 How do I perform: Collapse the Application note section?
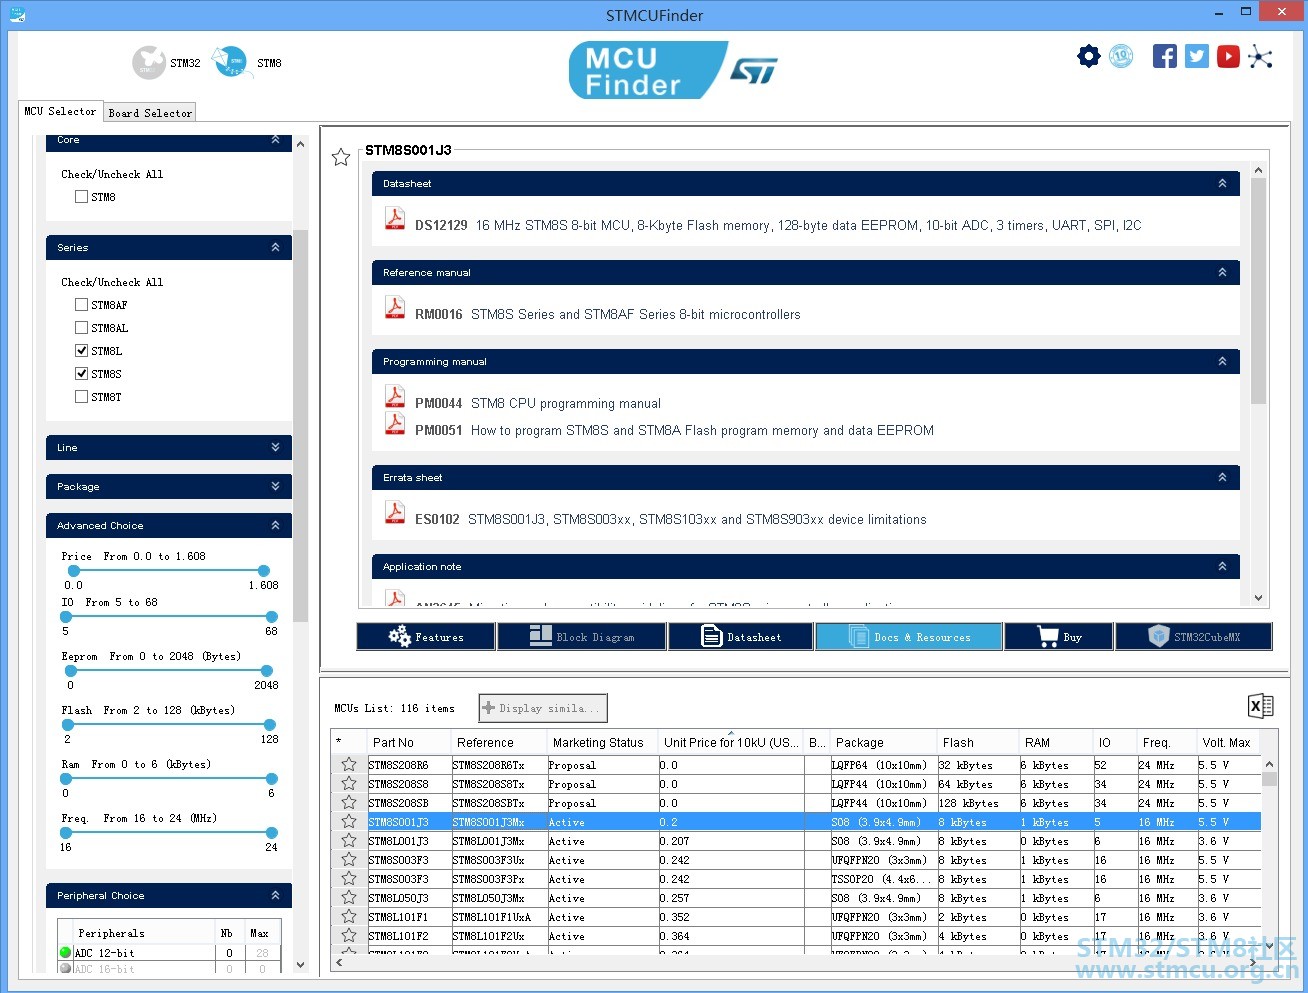coord(1222,566)
